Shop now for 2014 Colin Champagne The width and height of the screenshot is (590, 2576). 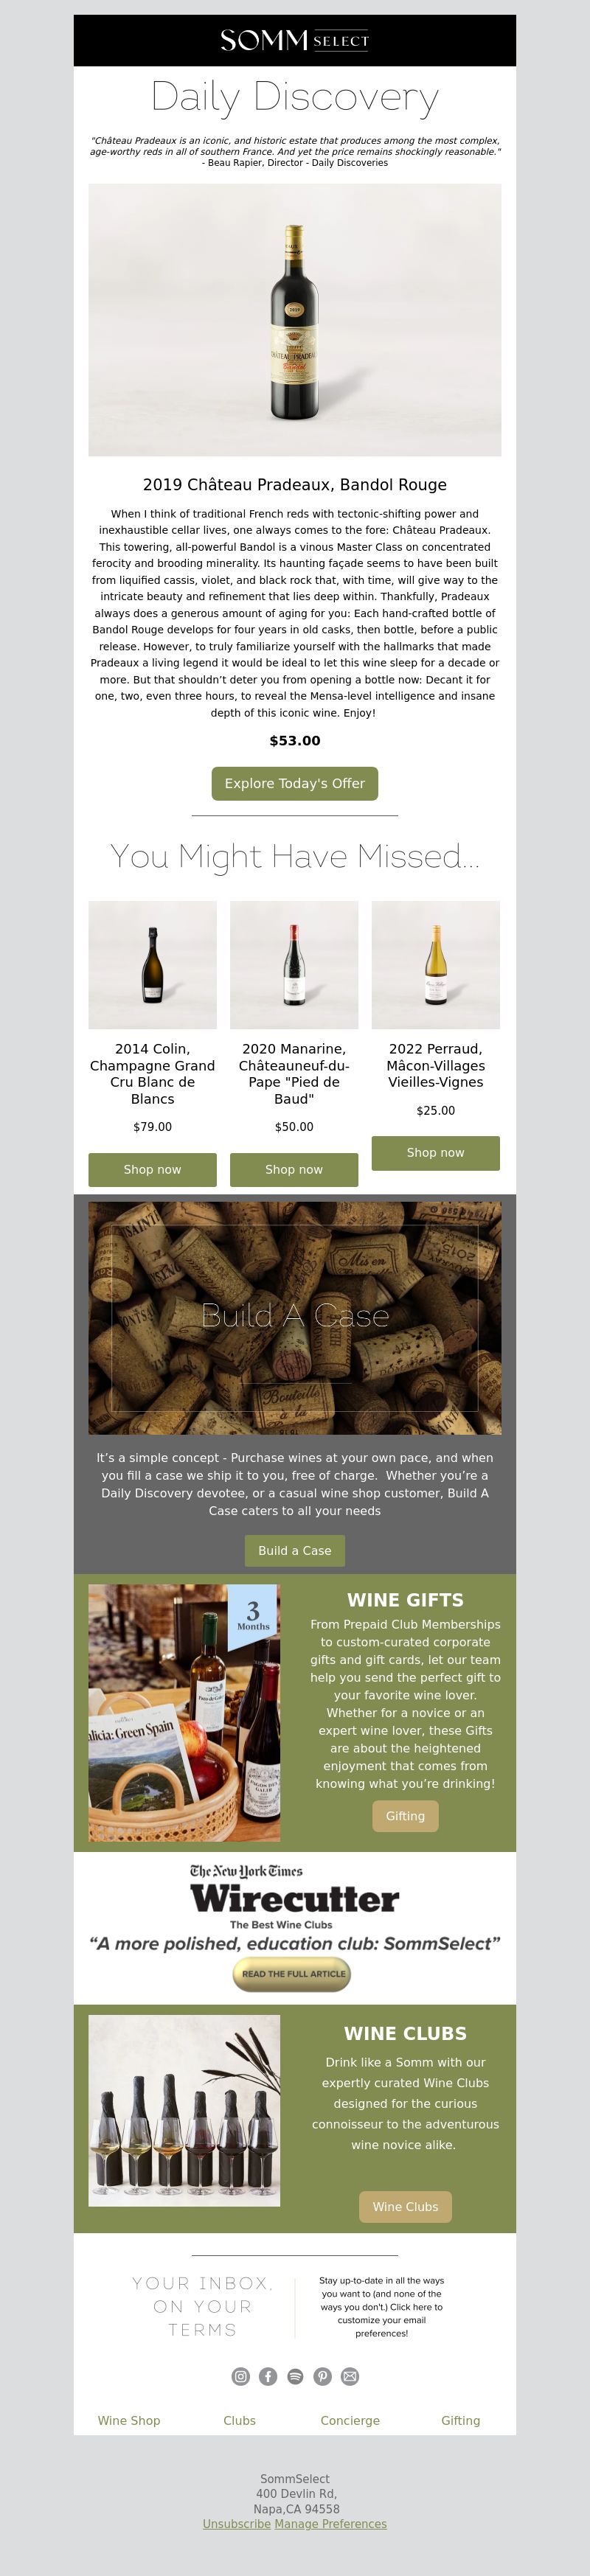tap(152, 1169)
